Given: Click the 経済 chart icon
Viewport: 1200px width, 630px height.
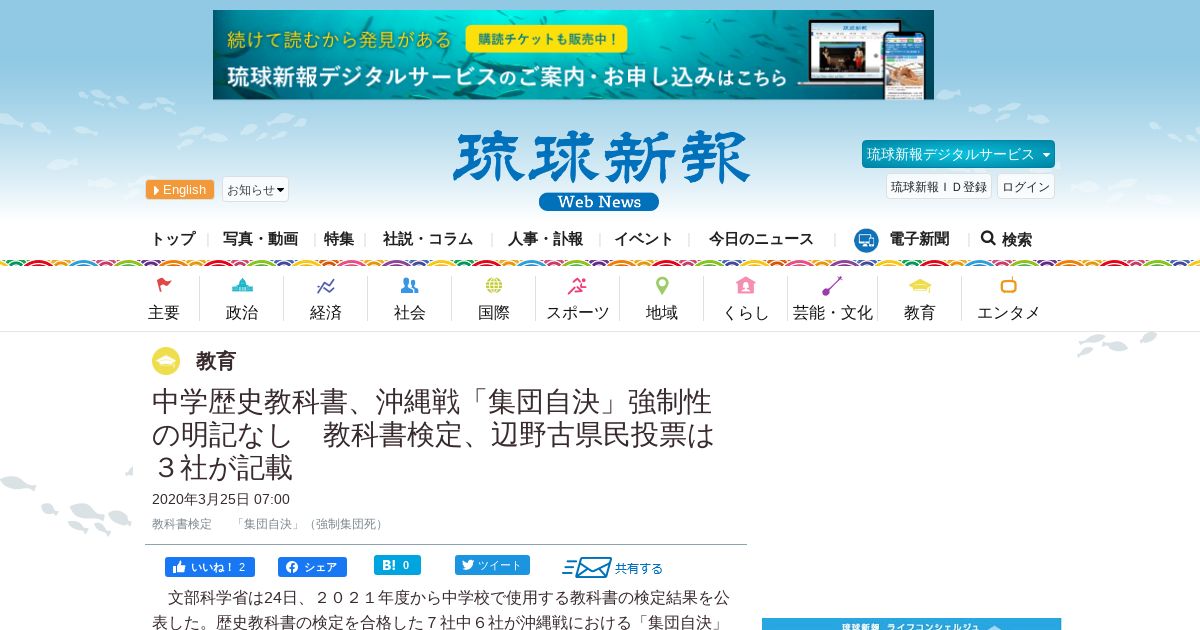Looking at the screenshot, I should click(x=326, y=286).
